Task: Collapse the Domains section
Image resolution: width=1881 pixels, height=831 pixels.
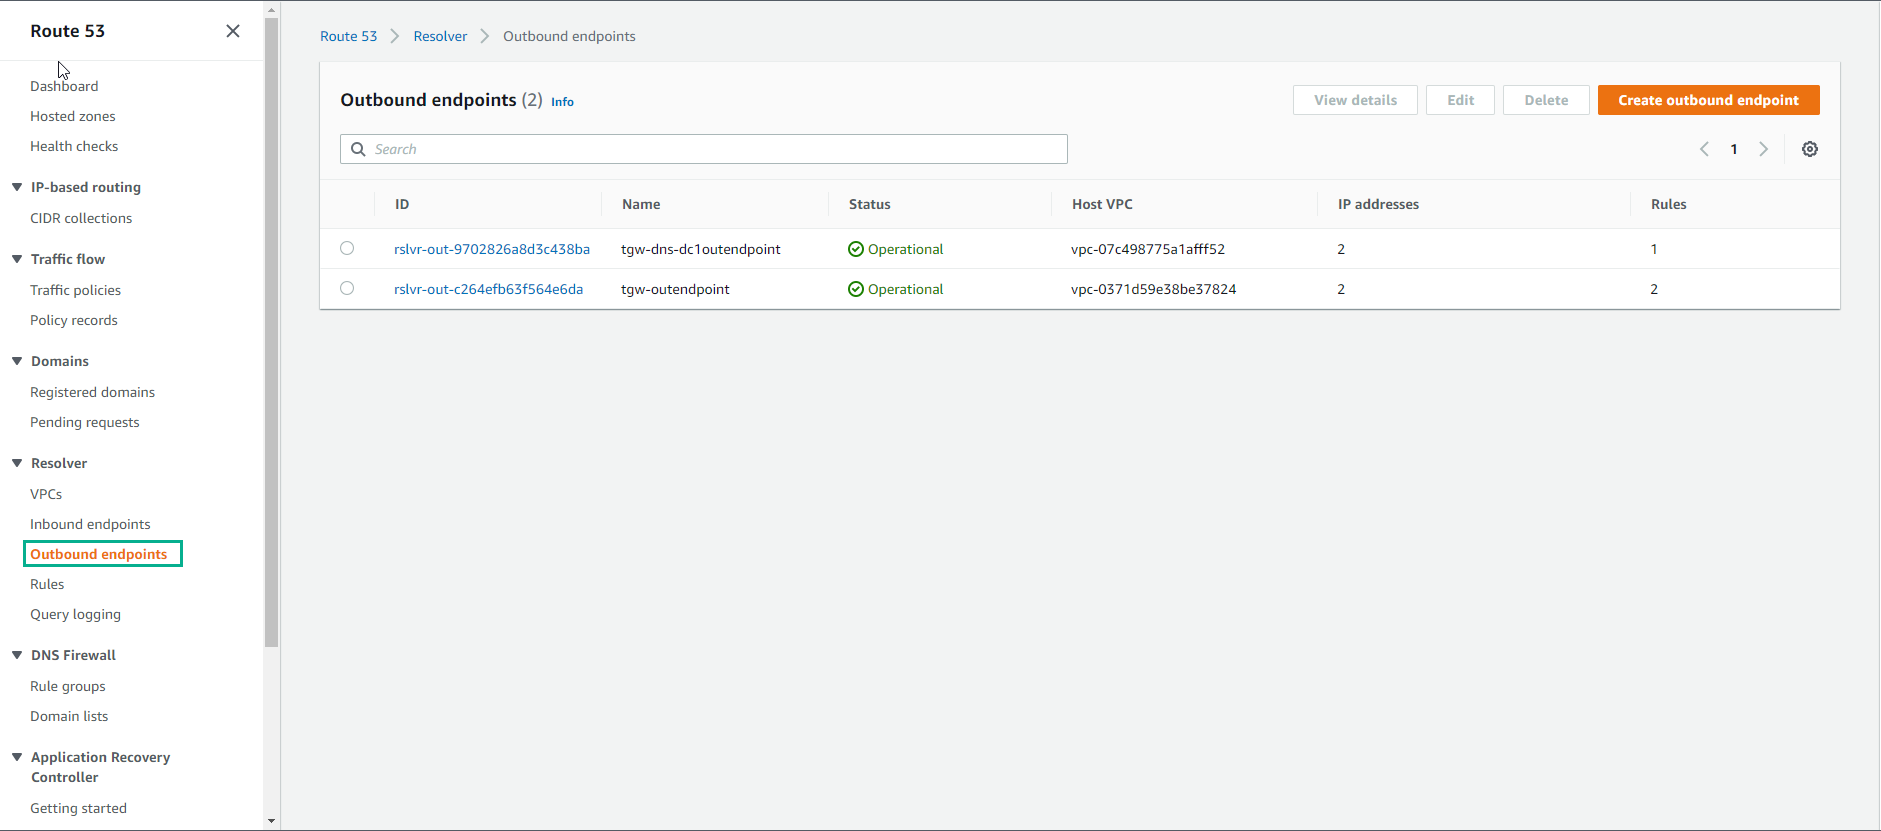Action: [x=17, y=361]
